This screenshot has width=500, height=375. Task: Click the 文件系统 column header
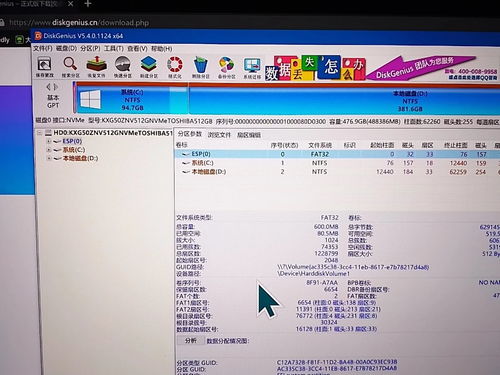pos(320,145)
